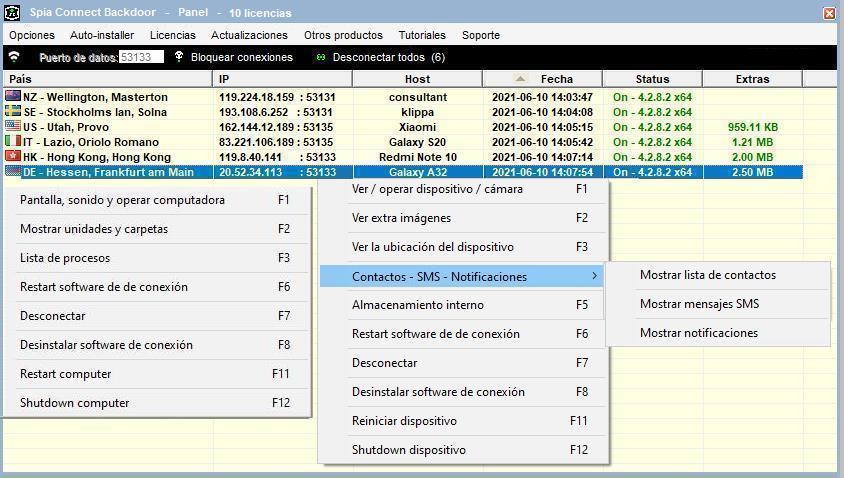Viewport: 844px width, 478px height.
Task: Click the Extras value 2.00 MB
Action: [752, 157]
